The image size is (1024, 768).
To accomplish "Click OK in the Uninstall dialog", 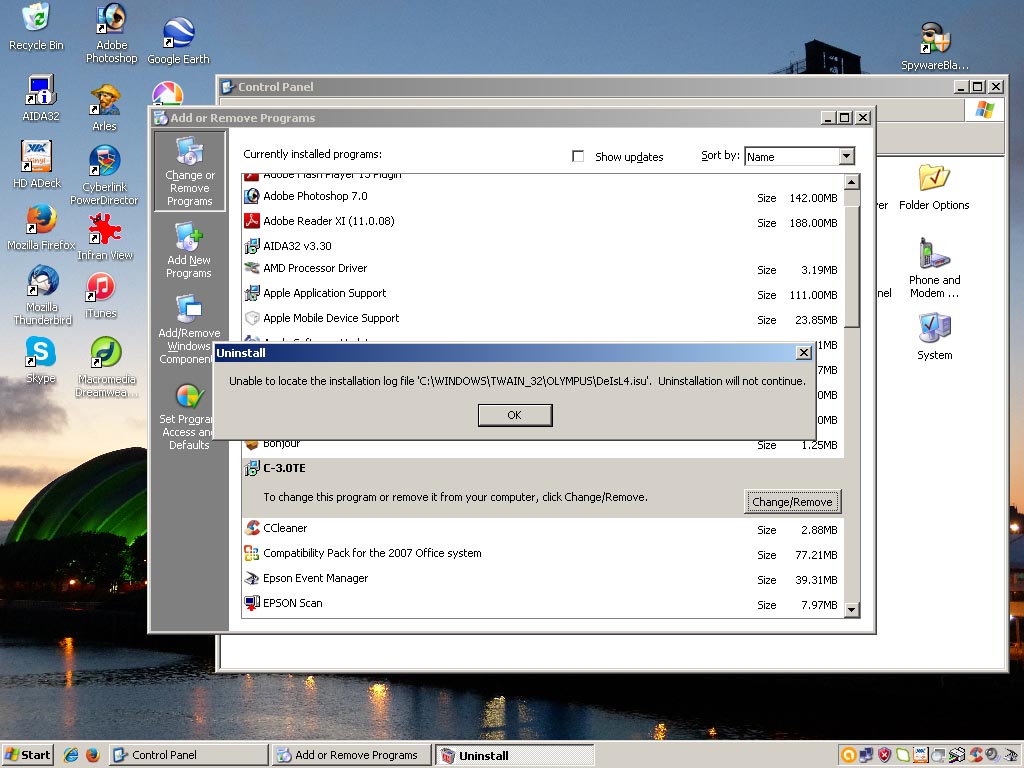I will click(x=514, y=415).
